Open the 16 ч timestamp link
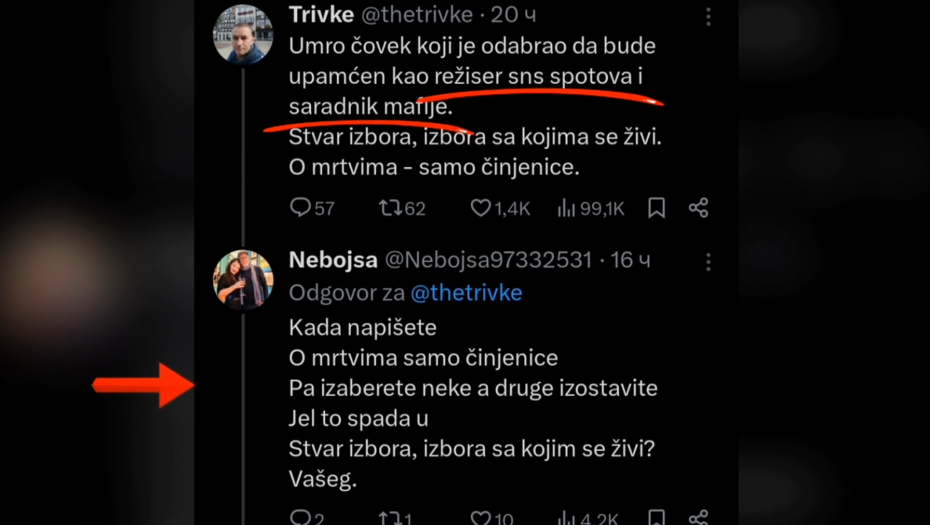 631,261
